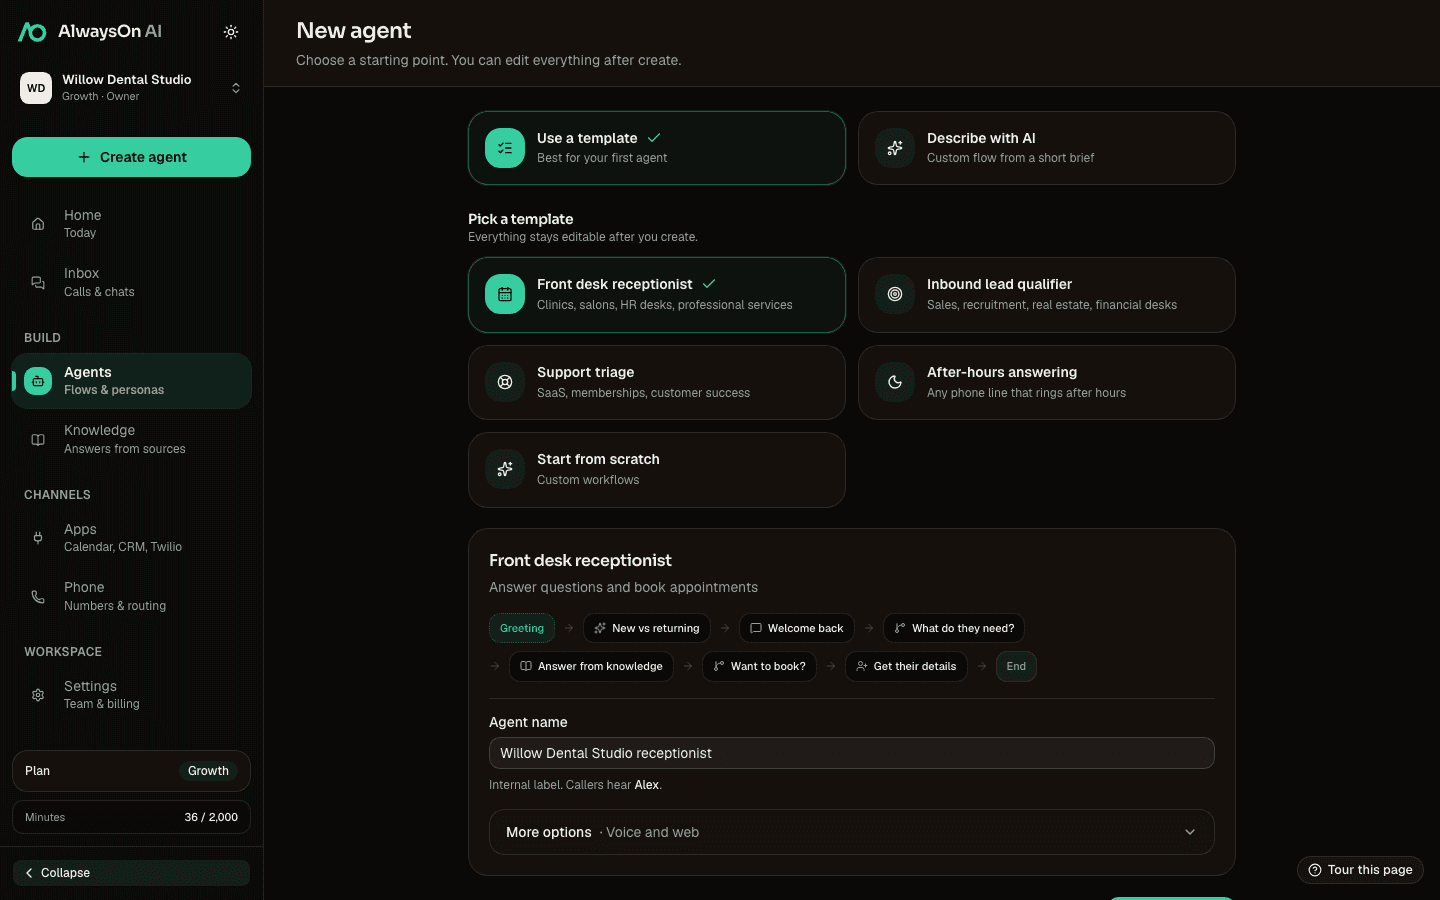Click the plus icon in Create agent
This screenshot has width=1440, height=900.
(84, 157)
